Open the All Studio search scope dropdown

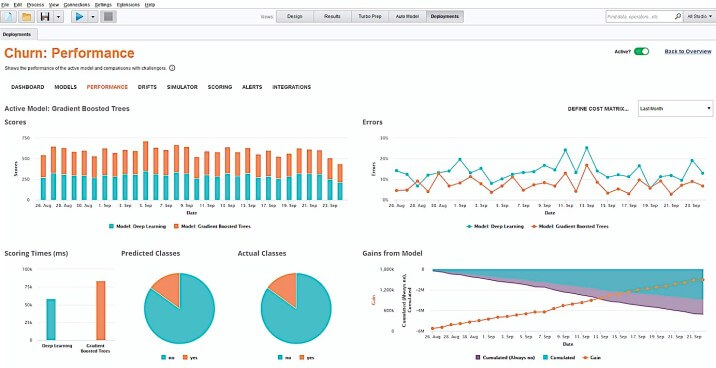[x=699, y=16]
